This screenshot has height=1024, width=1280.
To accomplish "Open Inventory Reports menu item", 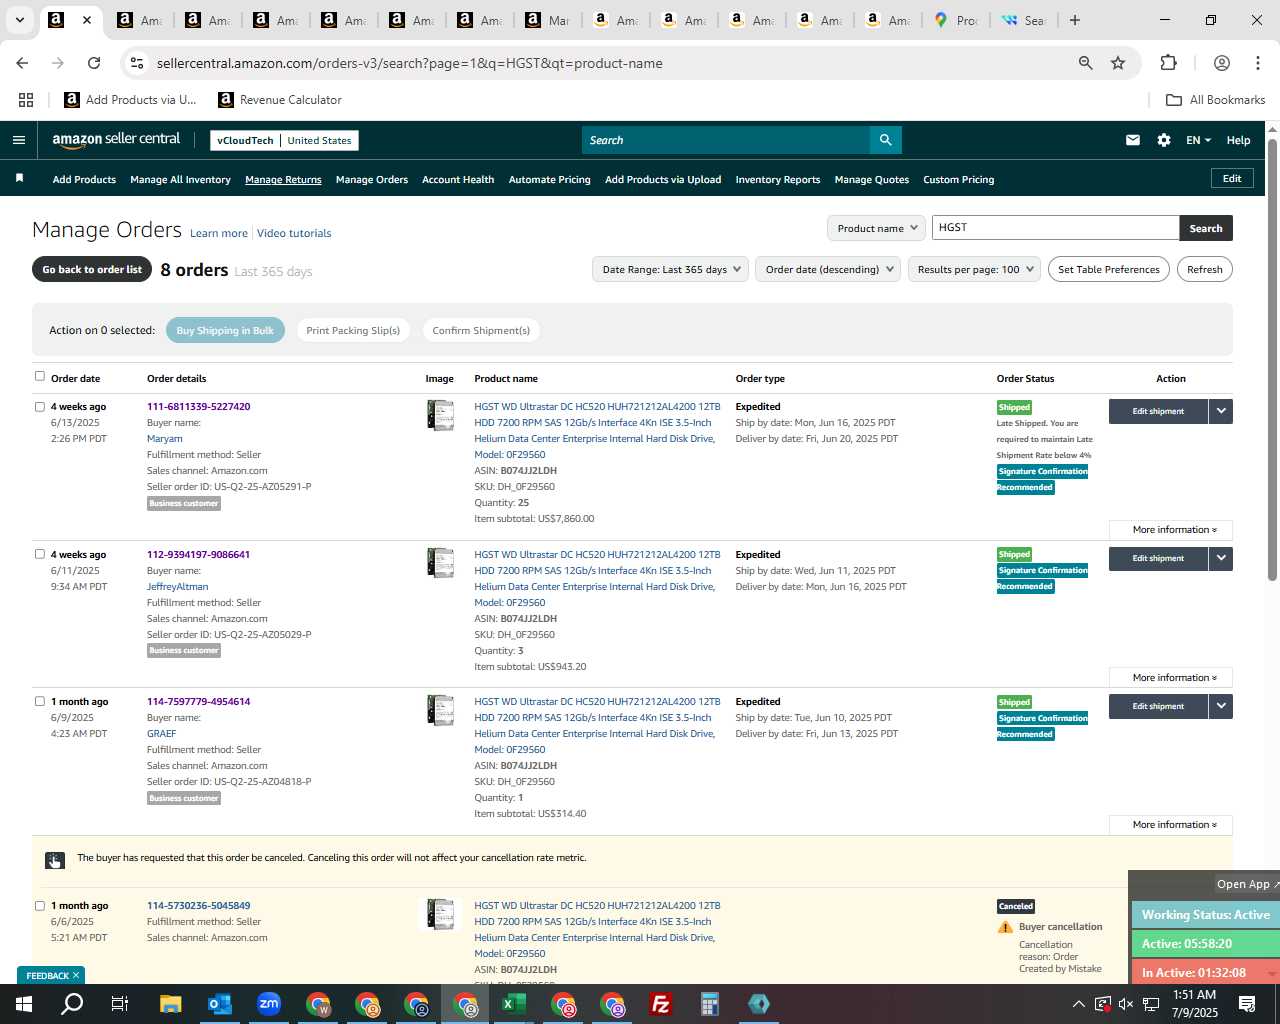I will [777, 180].
